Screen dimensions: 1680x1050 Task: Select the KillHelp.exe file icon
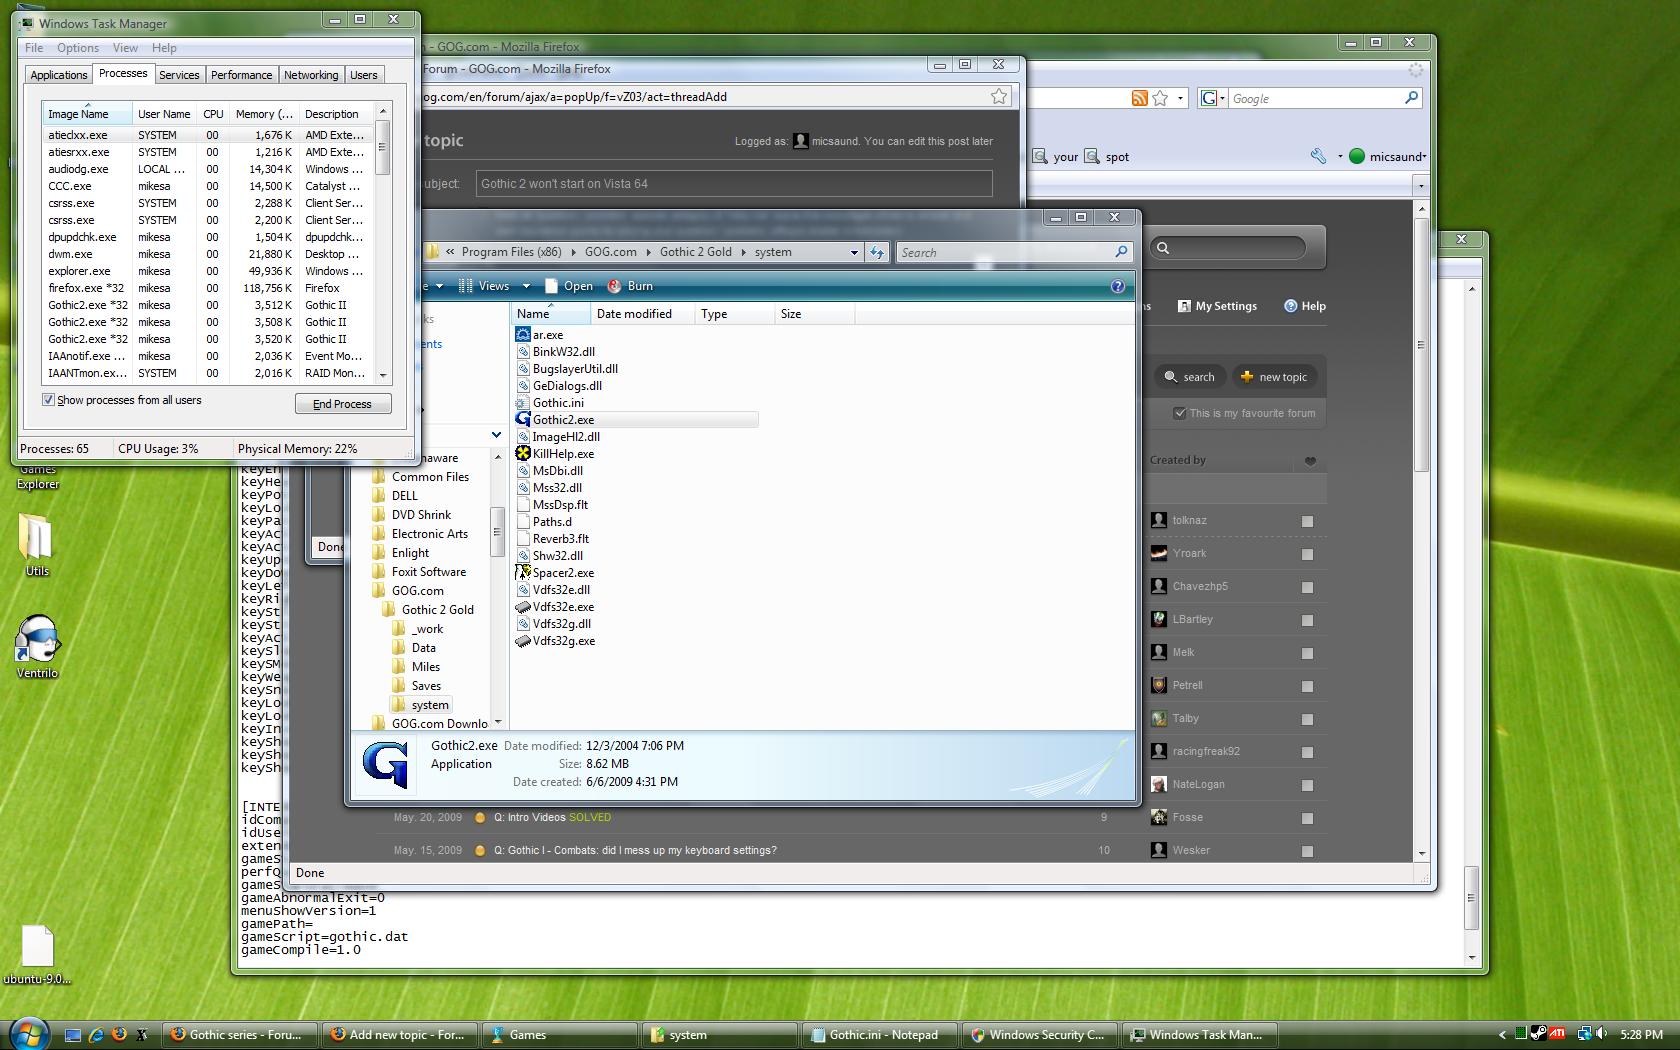pos(522,454)
